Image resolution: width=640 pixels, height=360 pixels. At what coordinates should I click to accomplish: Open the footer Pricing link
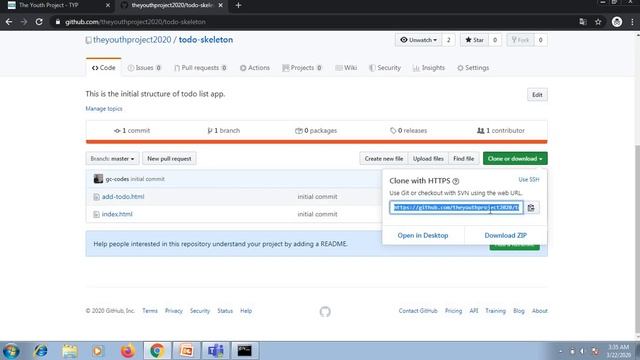pos(453,311)
